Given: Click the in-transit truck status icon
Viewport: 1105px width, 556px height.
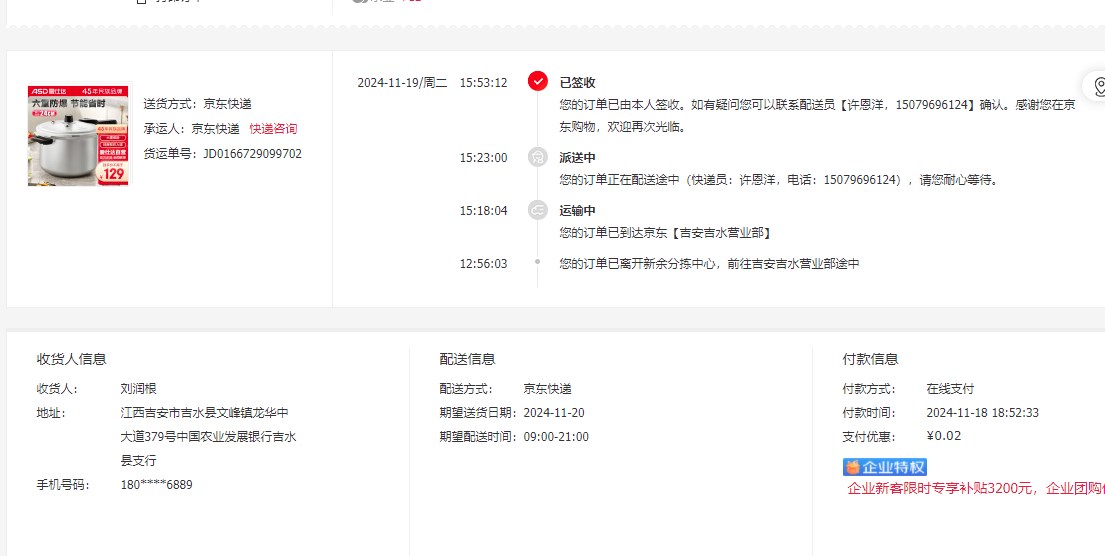Looking at the screenshot, I should tap(538, 210).
